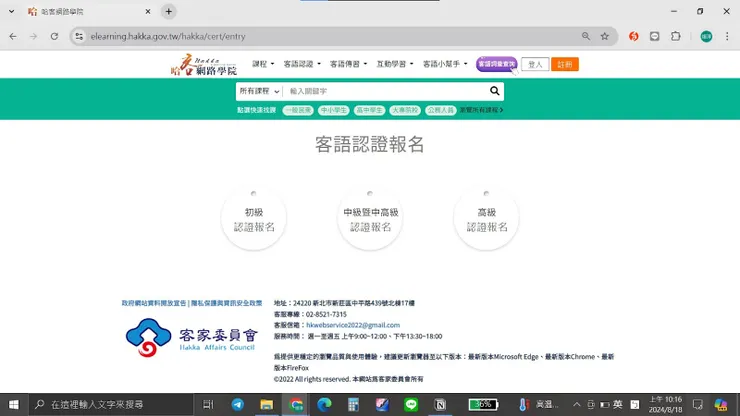Image resolution: width=740 pixels, height=416 pixels.
Task: Open the Chrome profile avatar
Action: point(706,36)
